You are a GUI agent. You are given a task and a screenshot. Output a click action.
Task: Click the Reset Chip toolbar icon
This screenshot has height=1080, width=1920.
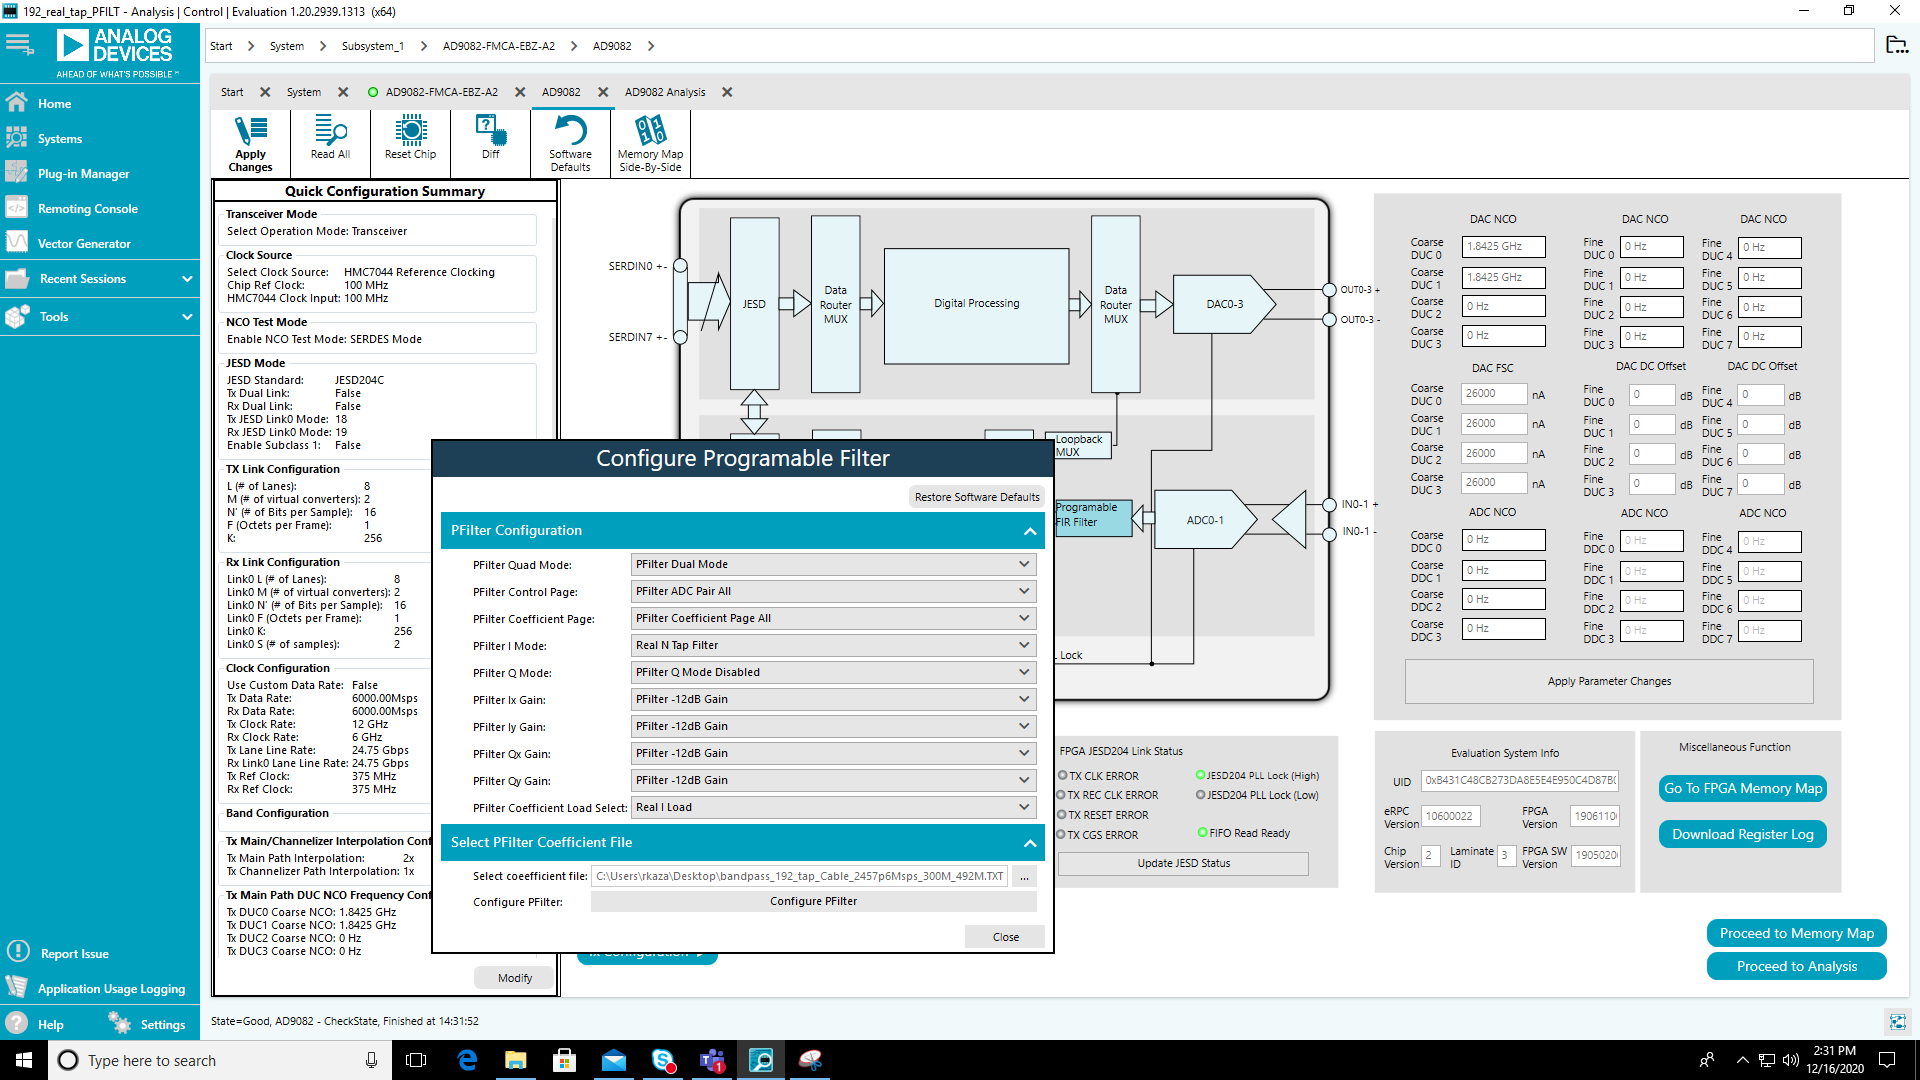410,137
